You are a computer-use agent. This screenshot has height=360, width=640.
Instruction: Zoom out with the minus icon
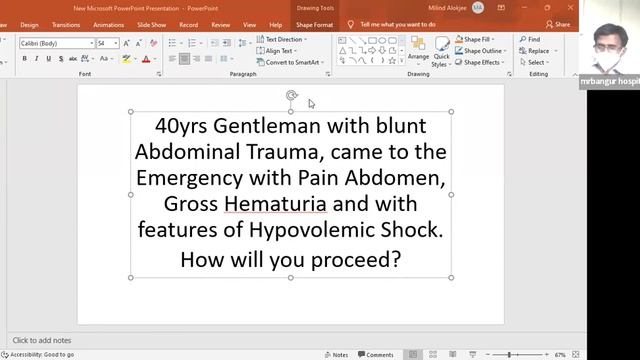point(487,354)
